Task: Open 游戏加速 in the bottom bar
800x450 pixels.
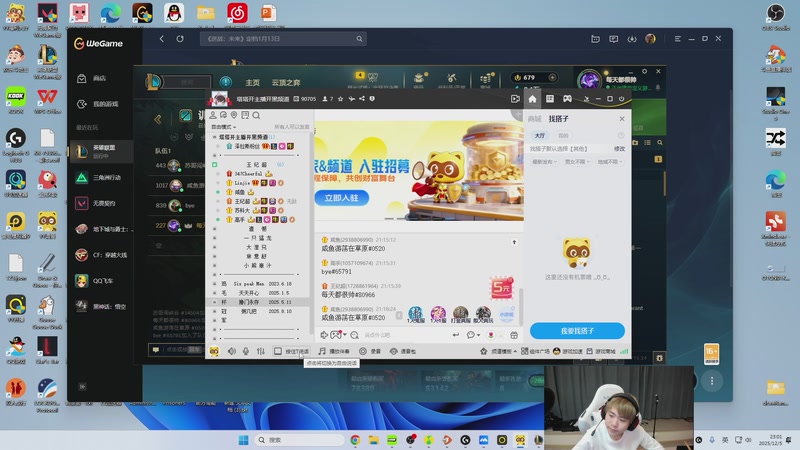Action: click(x=568, y=351)
